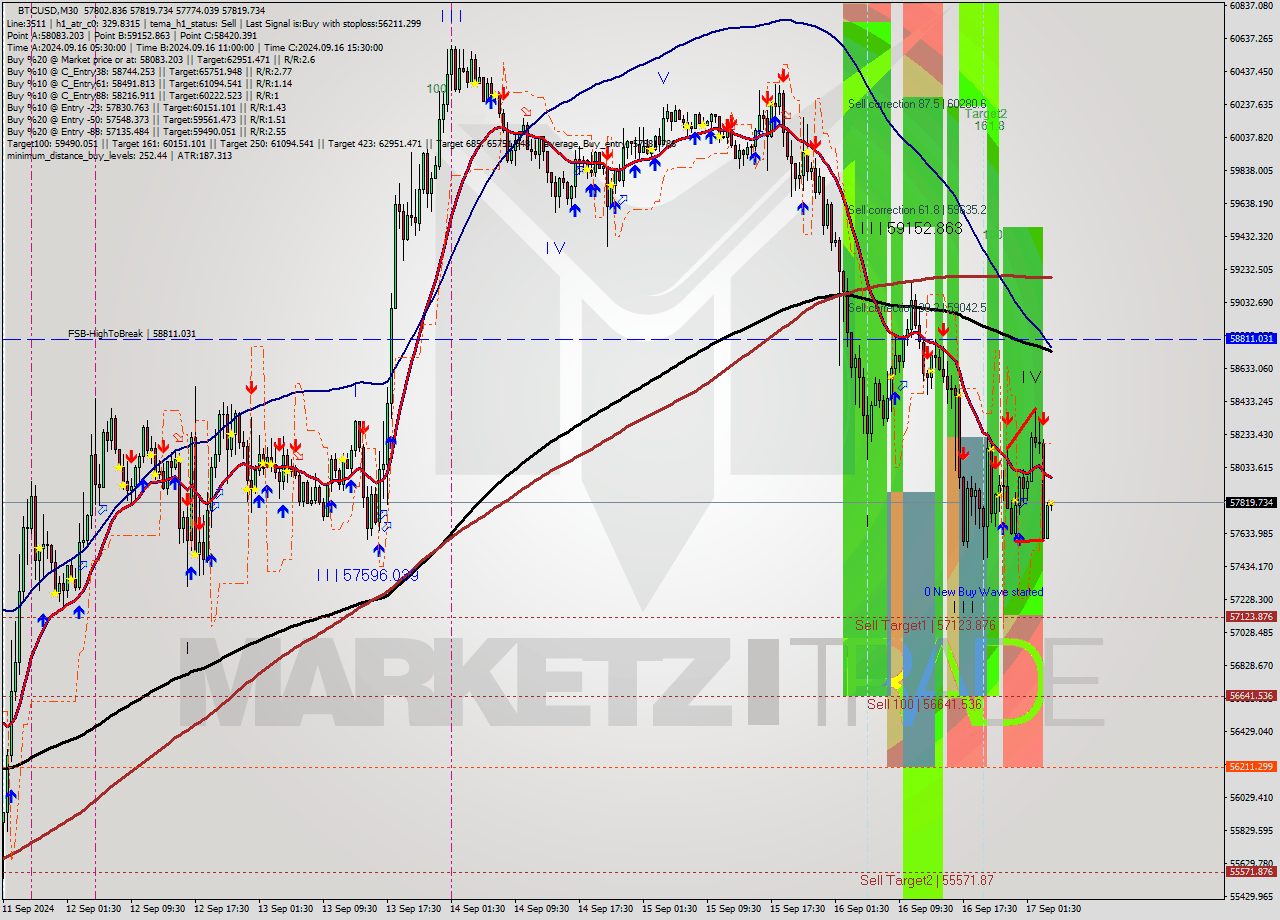Click the blue I V marker below 14 Sep candles
The width and height of the screenshot is (1280, 920).
coord(555,248)
